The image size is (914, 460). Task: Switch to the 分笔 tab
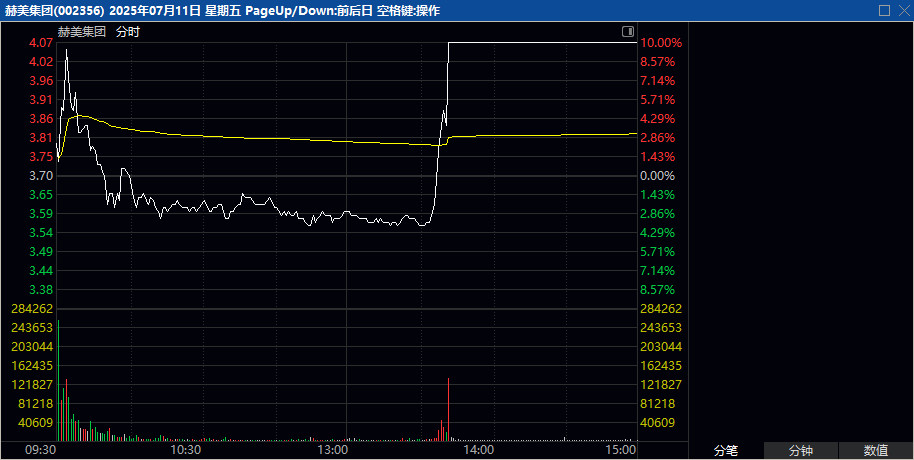[725, 451]
